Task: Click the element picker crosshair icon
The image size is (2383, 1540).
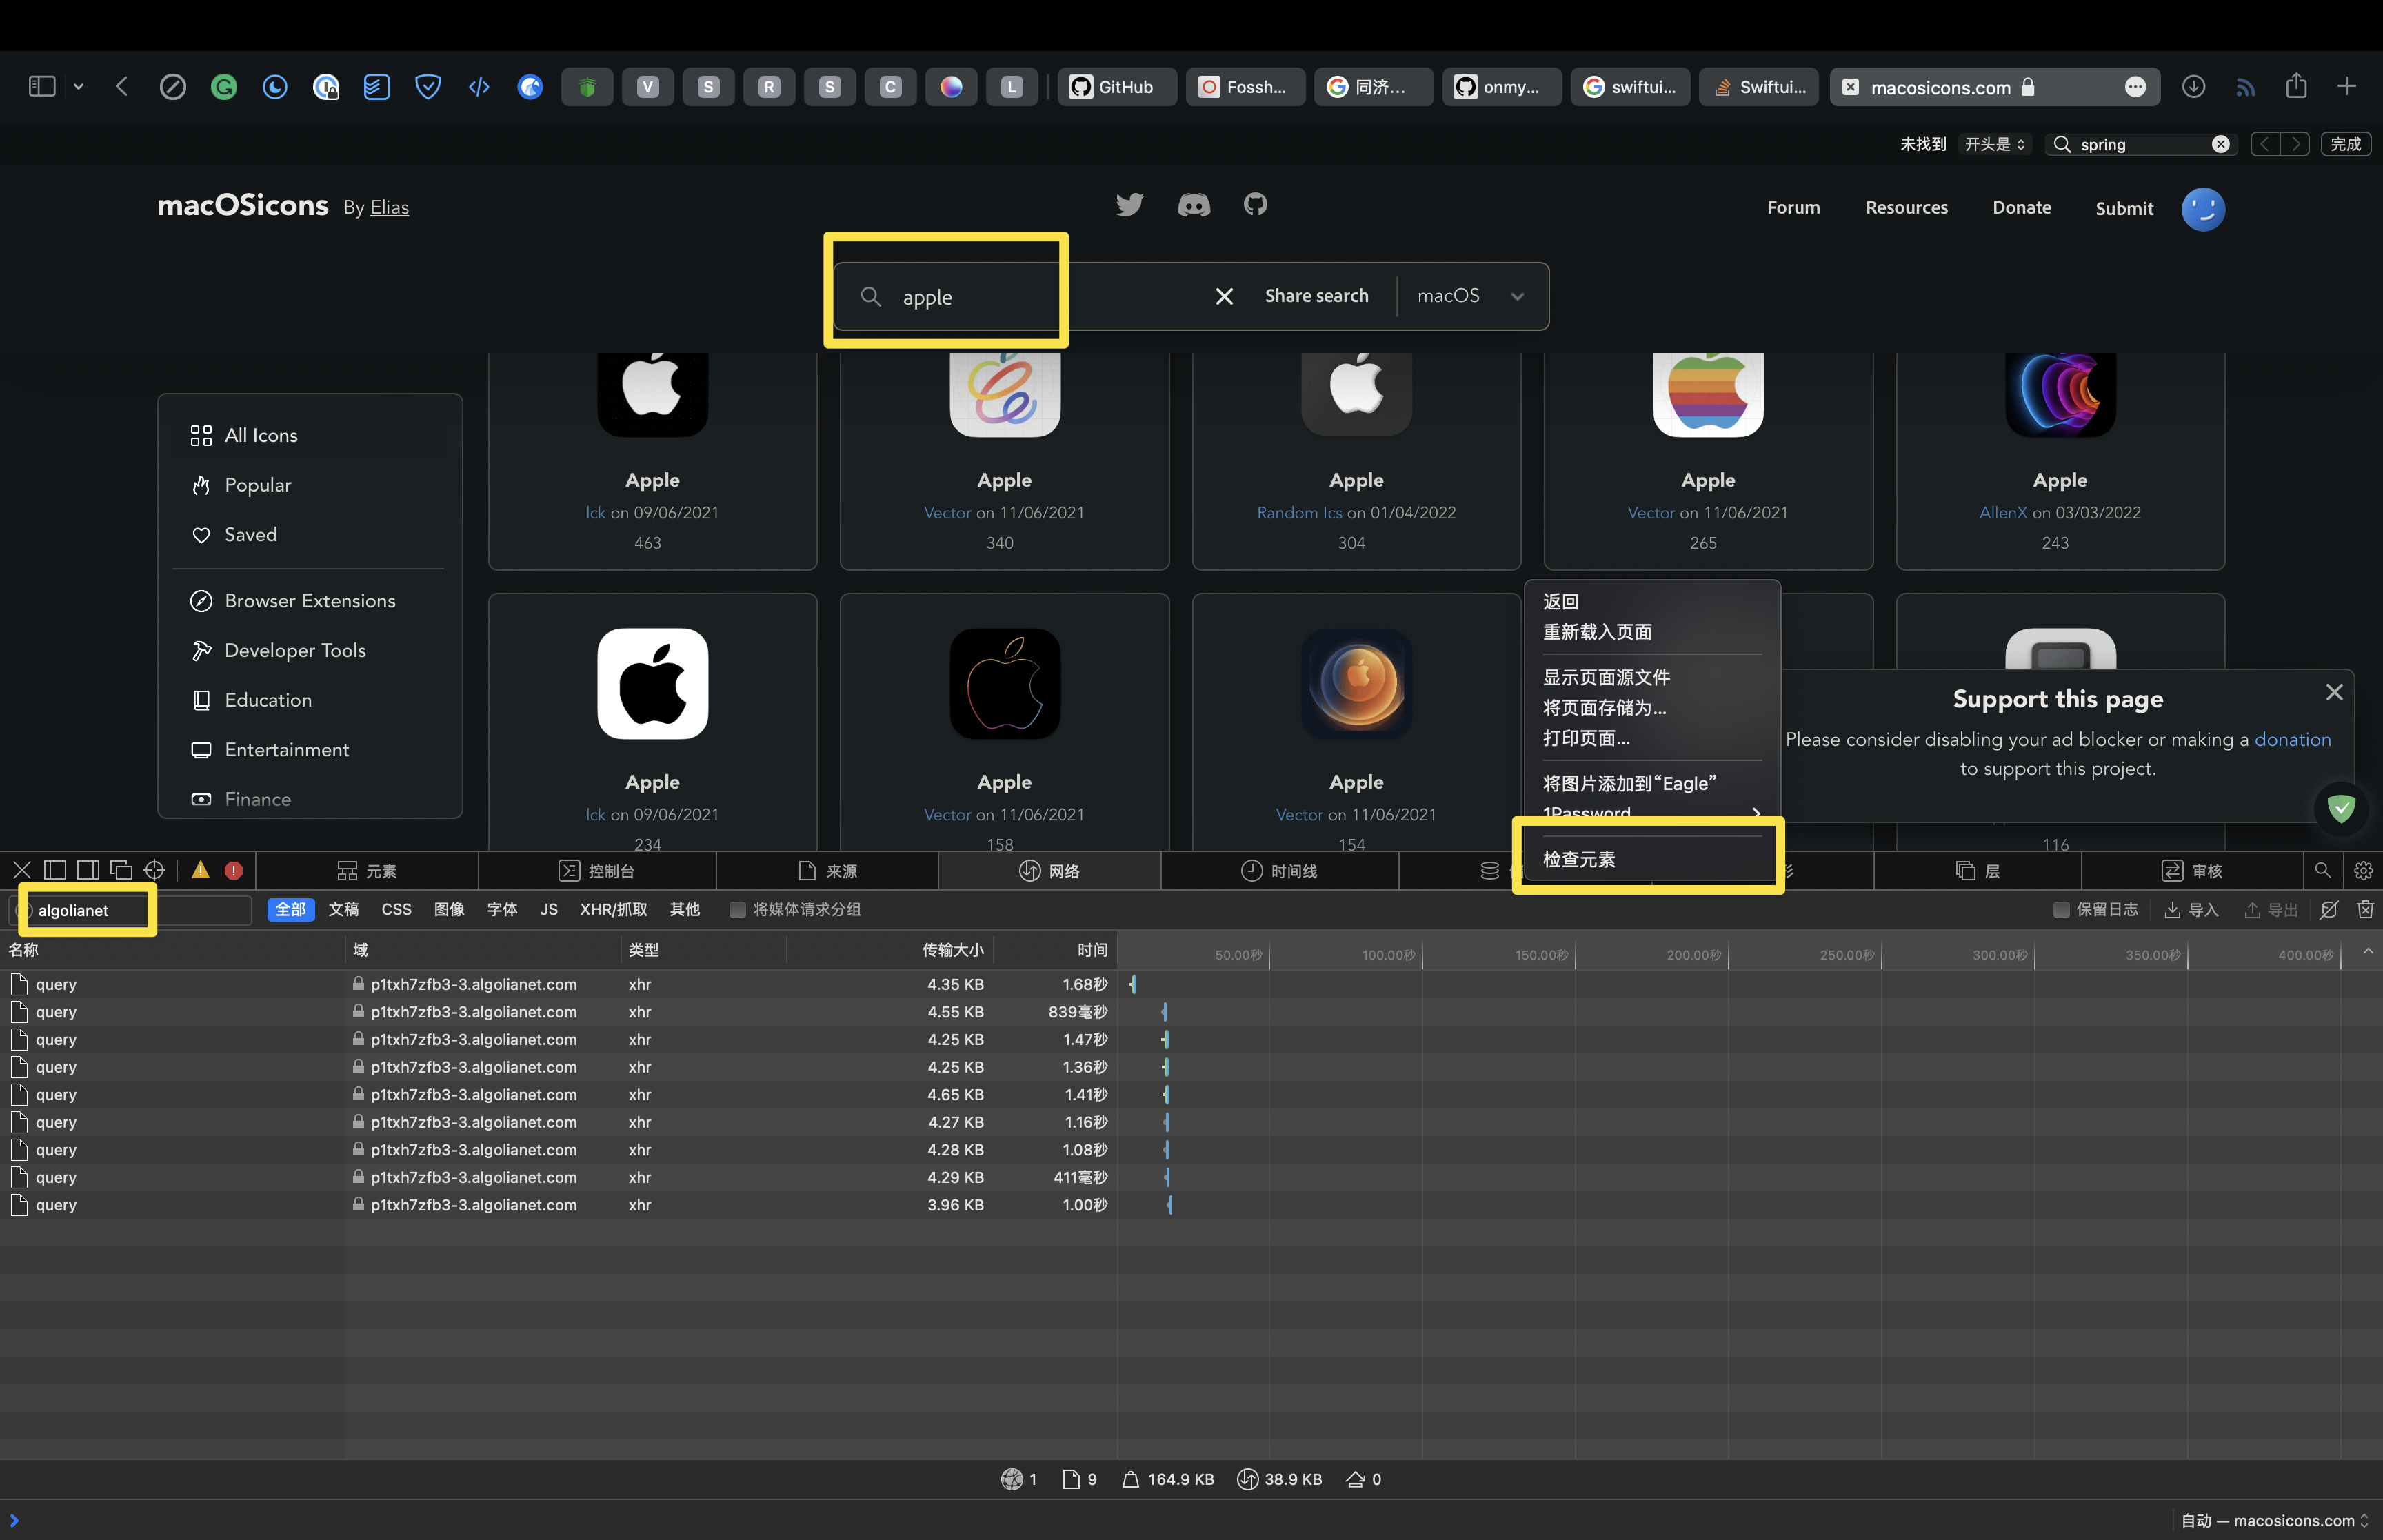Action: [154, 870]
